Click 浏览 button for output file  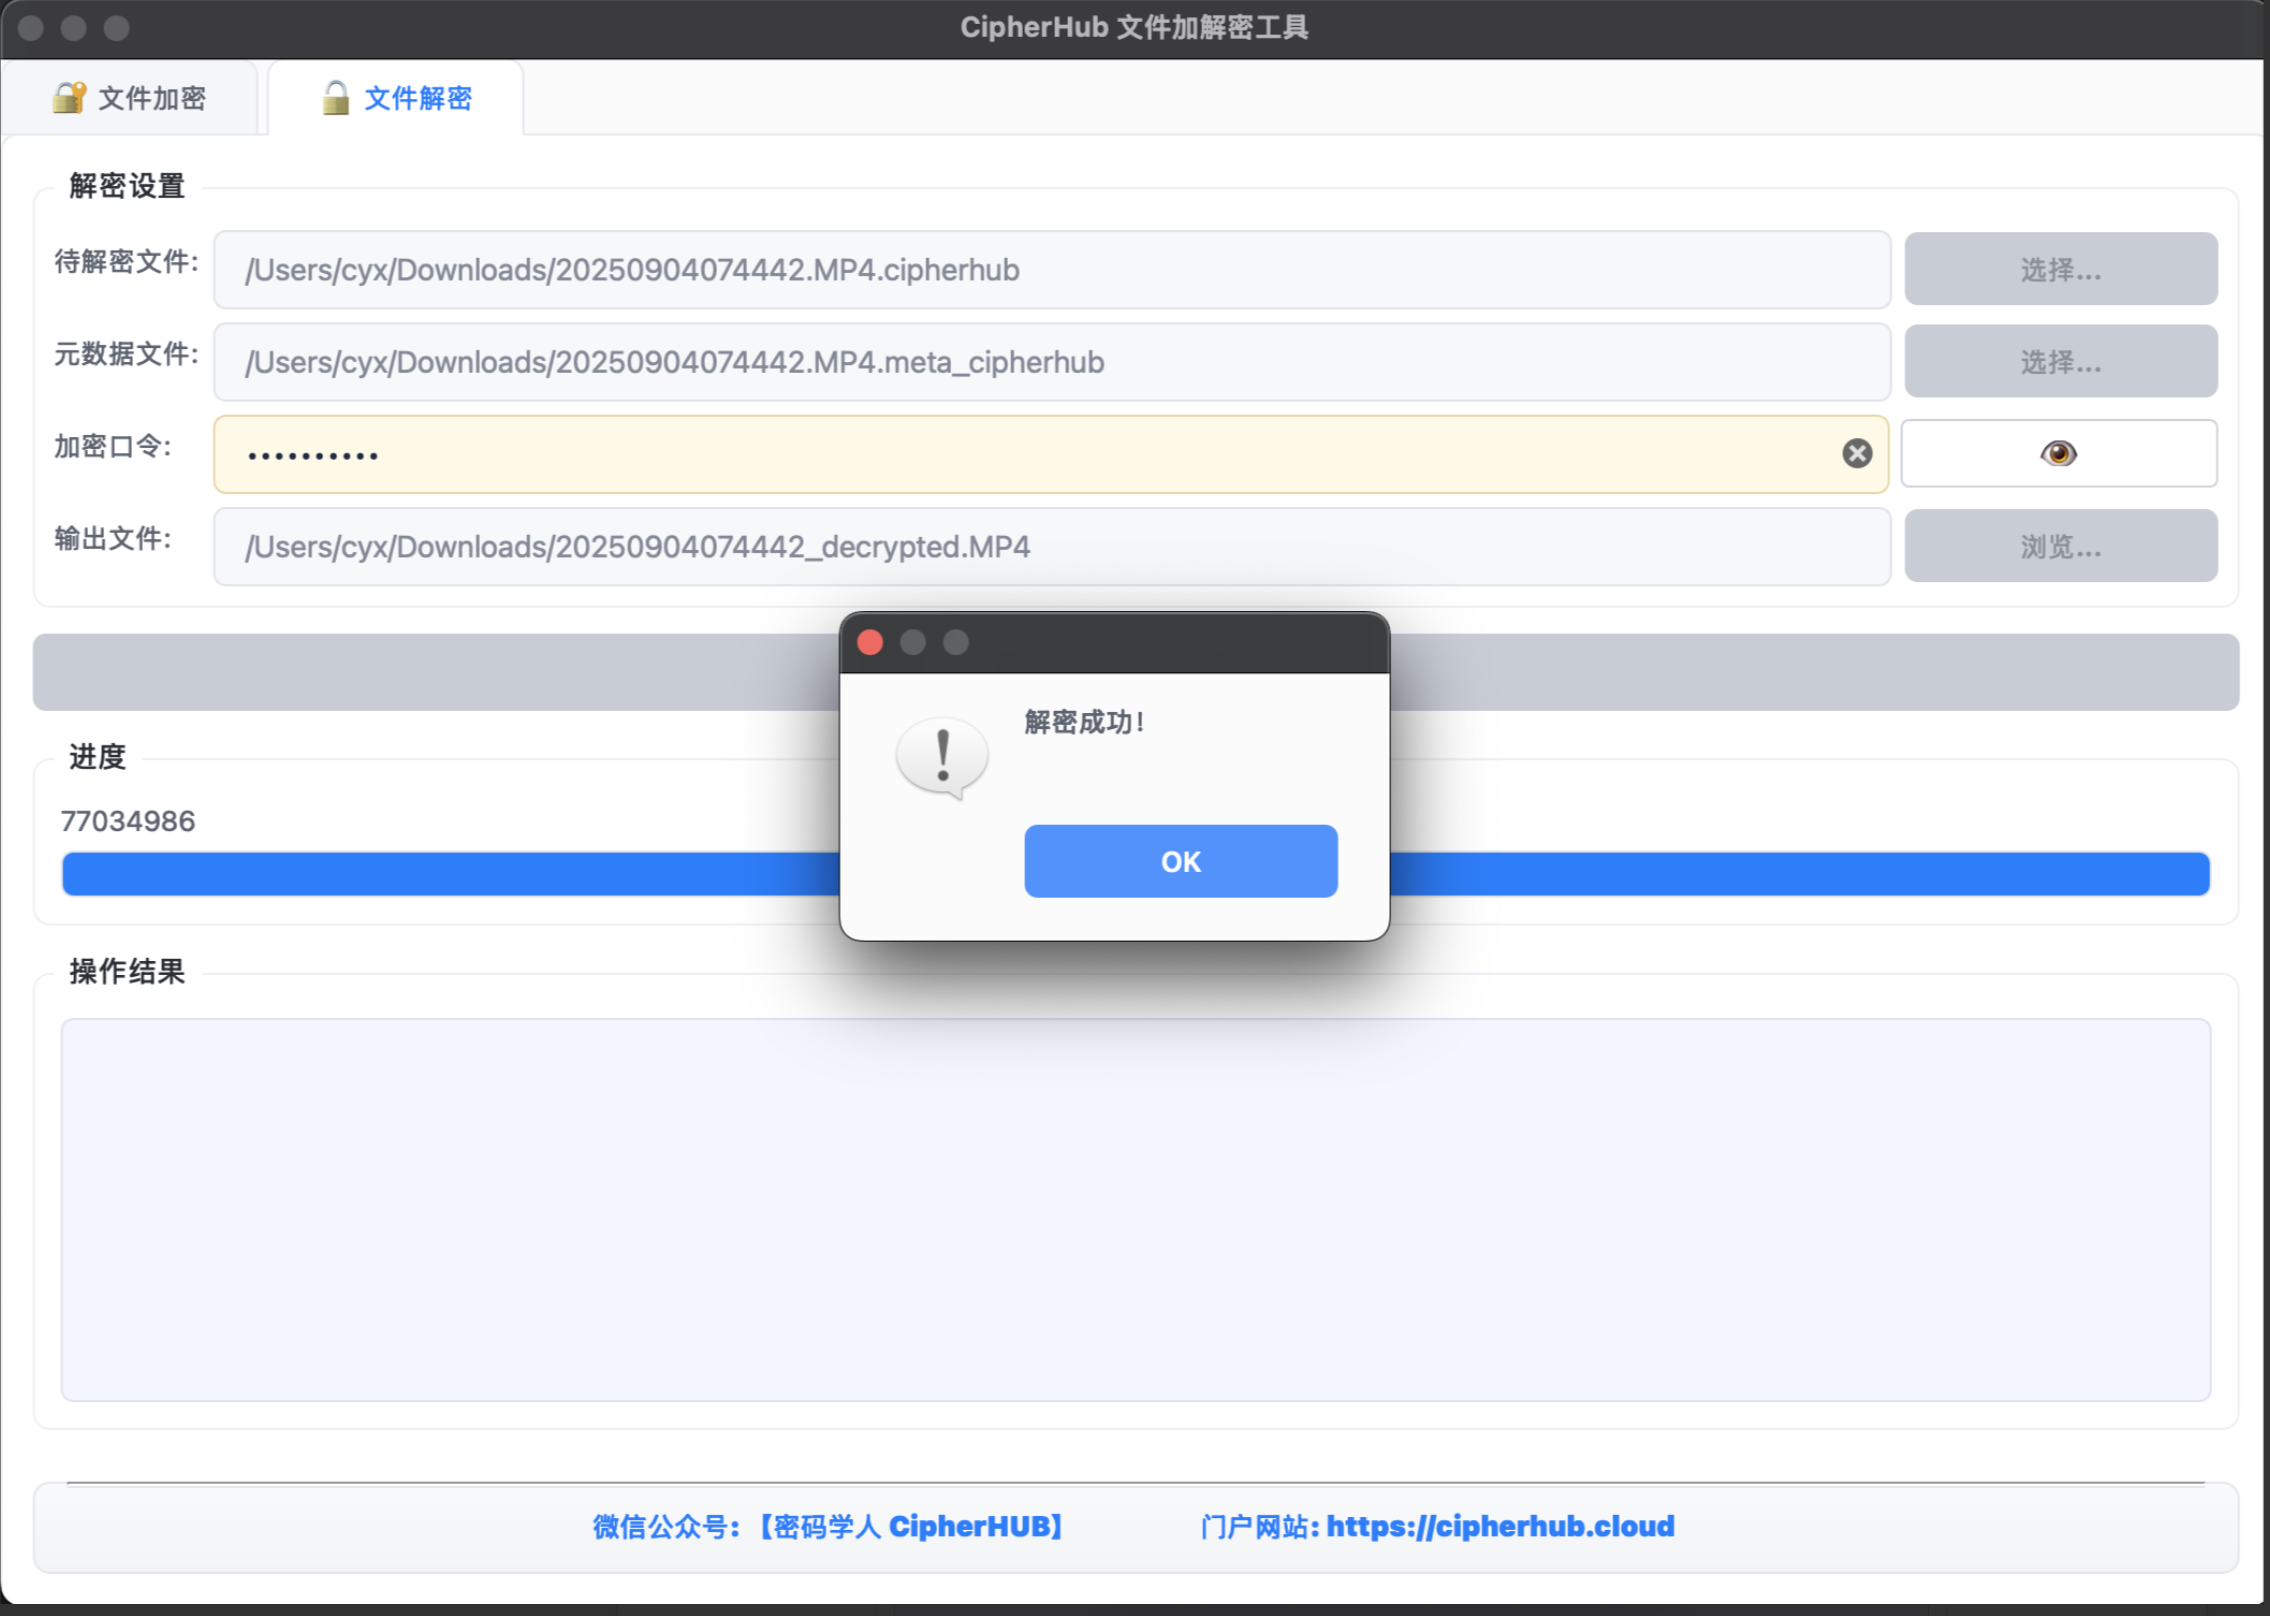pyautogui.click(x=2060, y=546)
